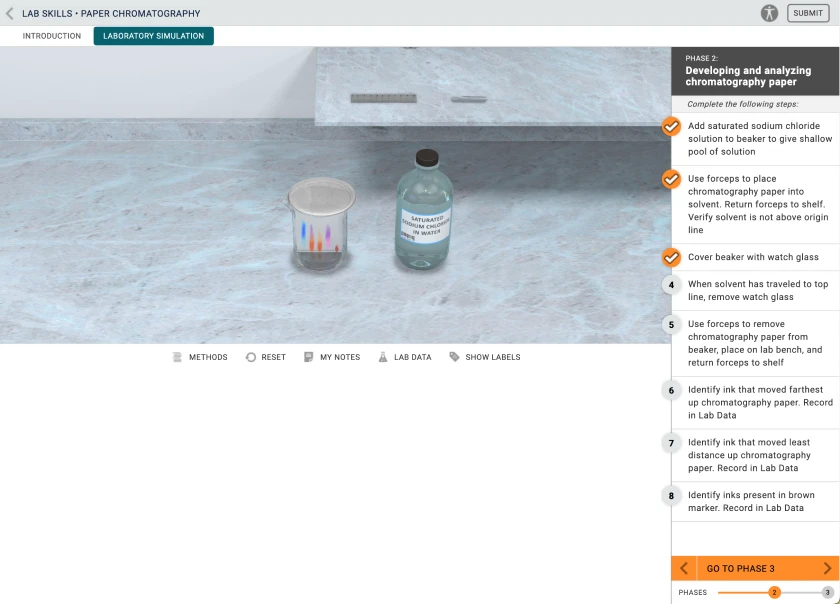This screenshot has width=840, height=604.
Task: Click the checkmark for add sodium chloride step
Action: [x=672, y=127]
